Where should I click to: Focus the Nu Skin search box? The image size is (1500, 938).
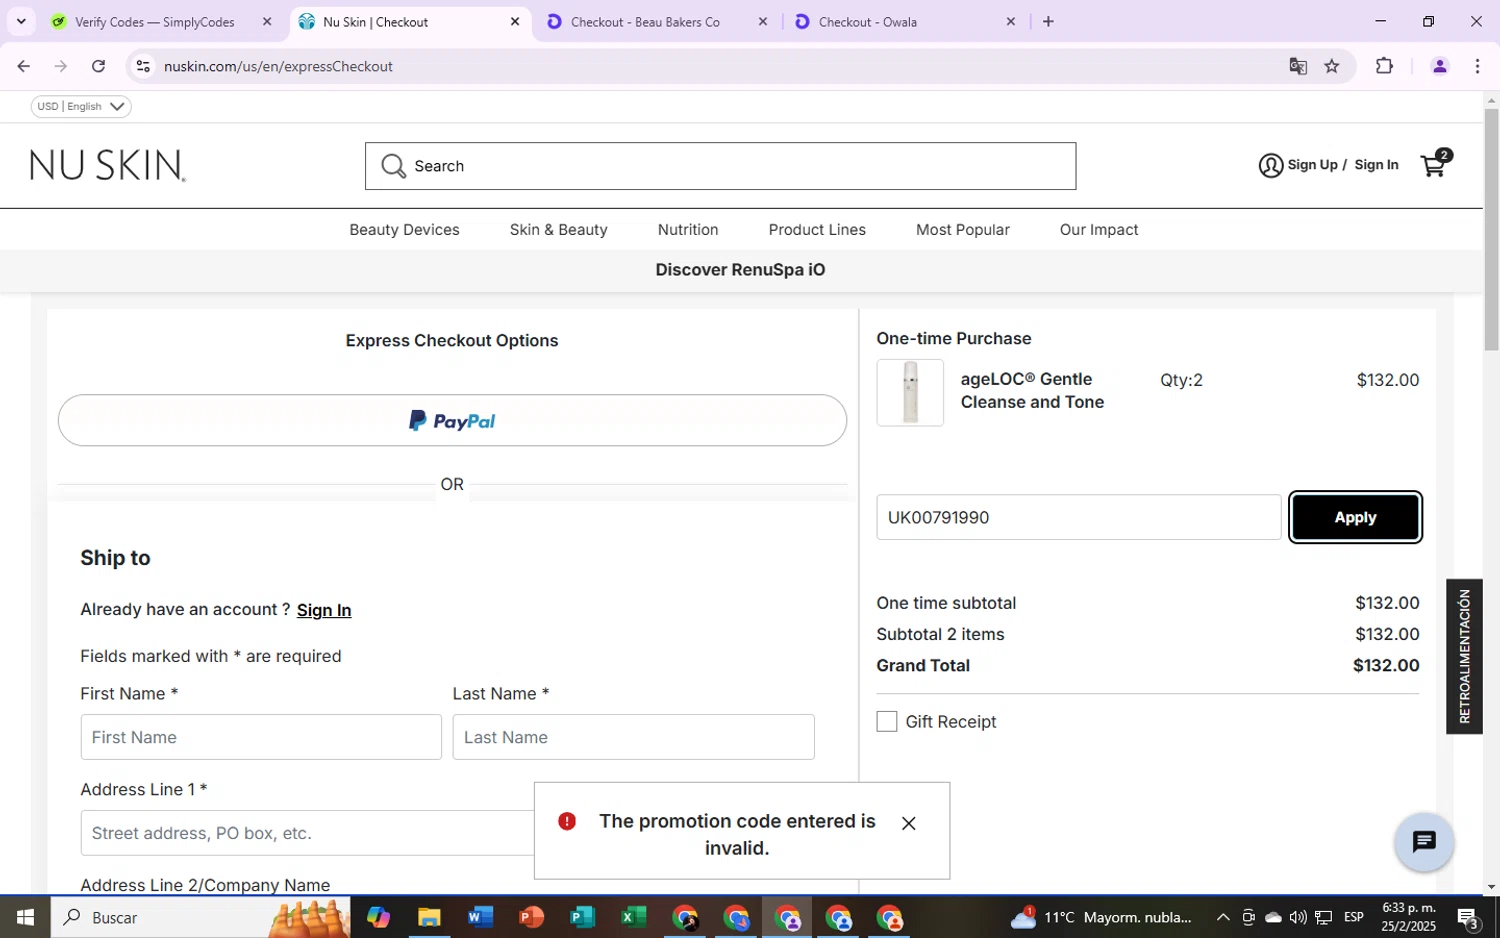(x=720, y=166)
